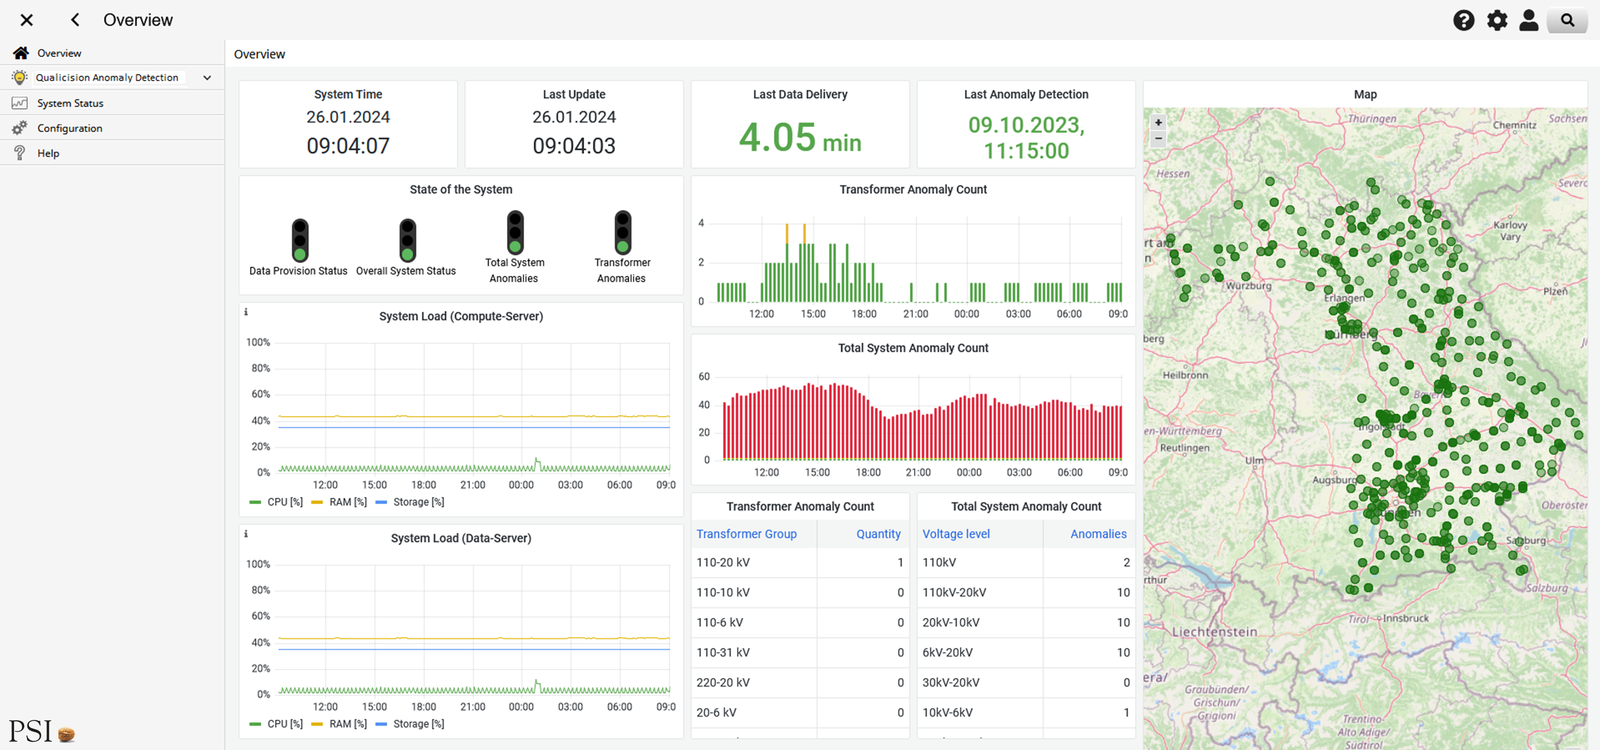Zoom out on the map
The width and height of the screenshot is (1600, 750).
point(1158,139)
